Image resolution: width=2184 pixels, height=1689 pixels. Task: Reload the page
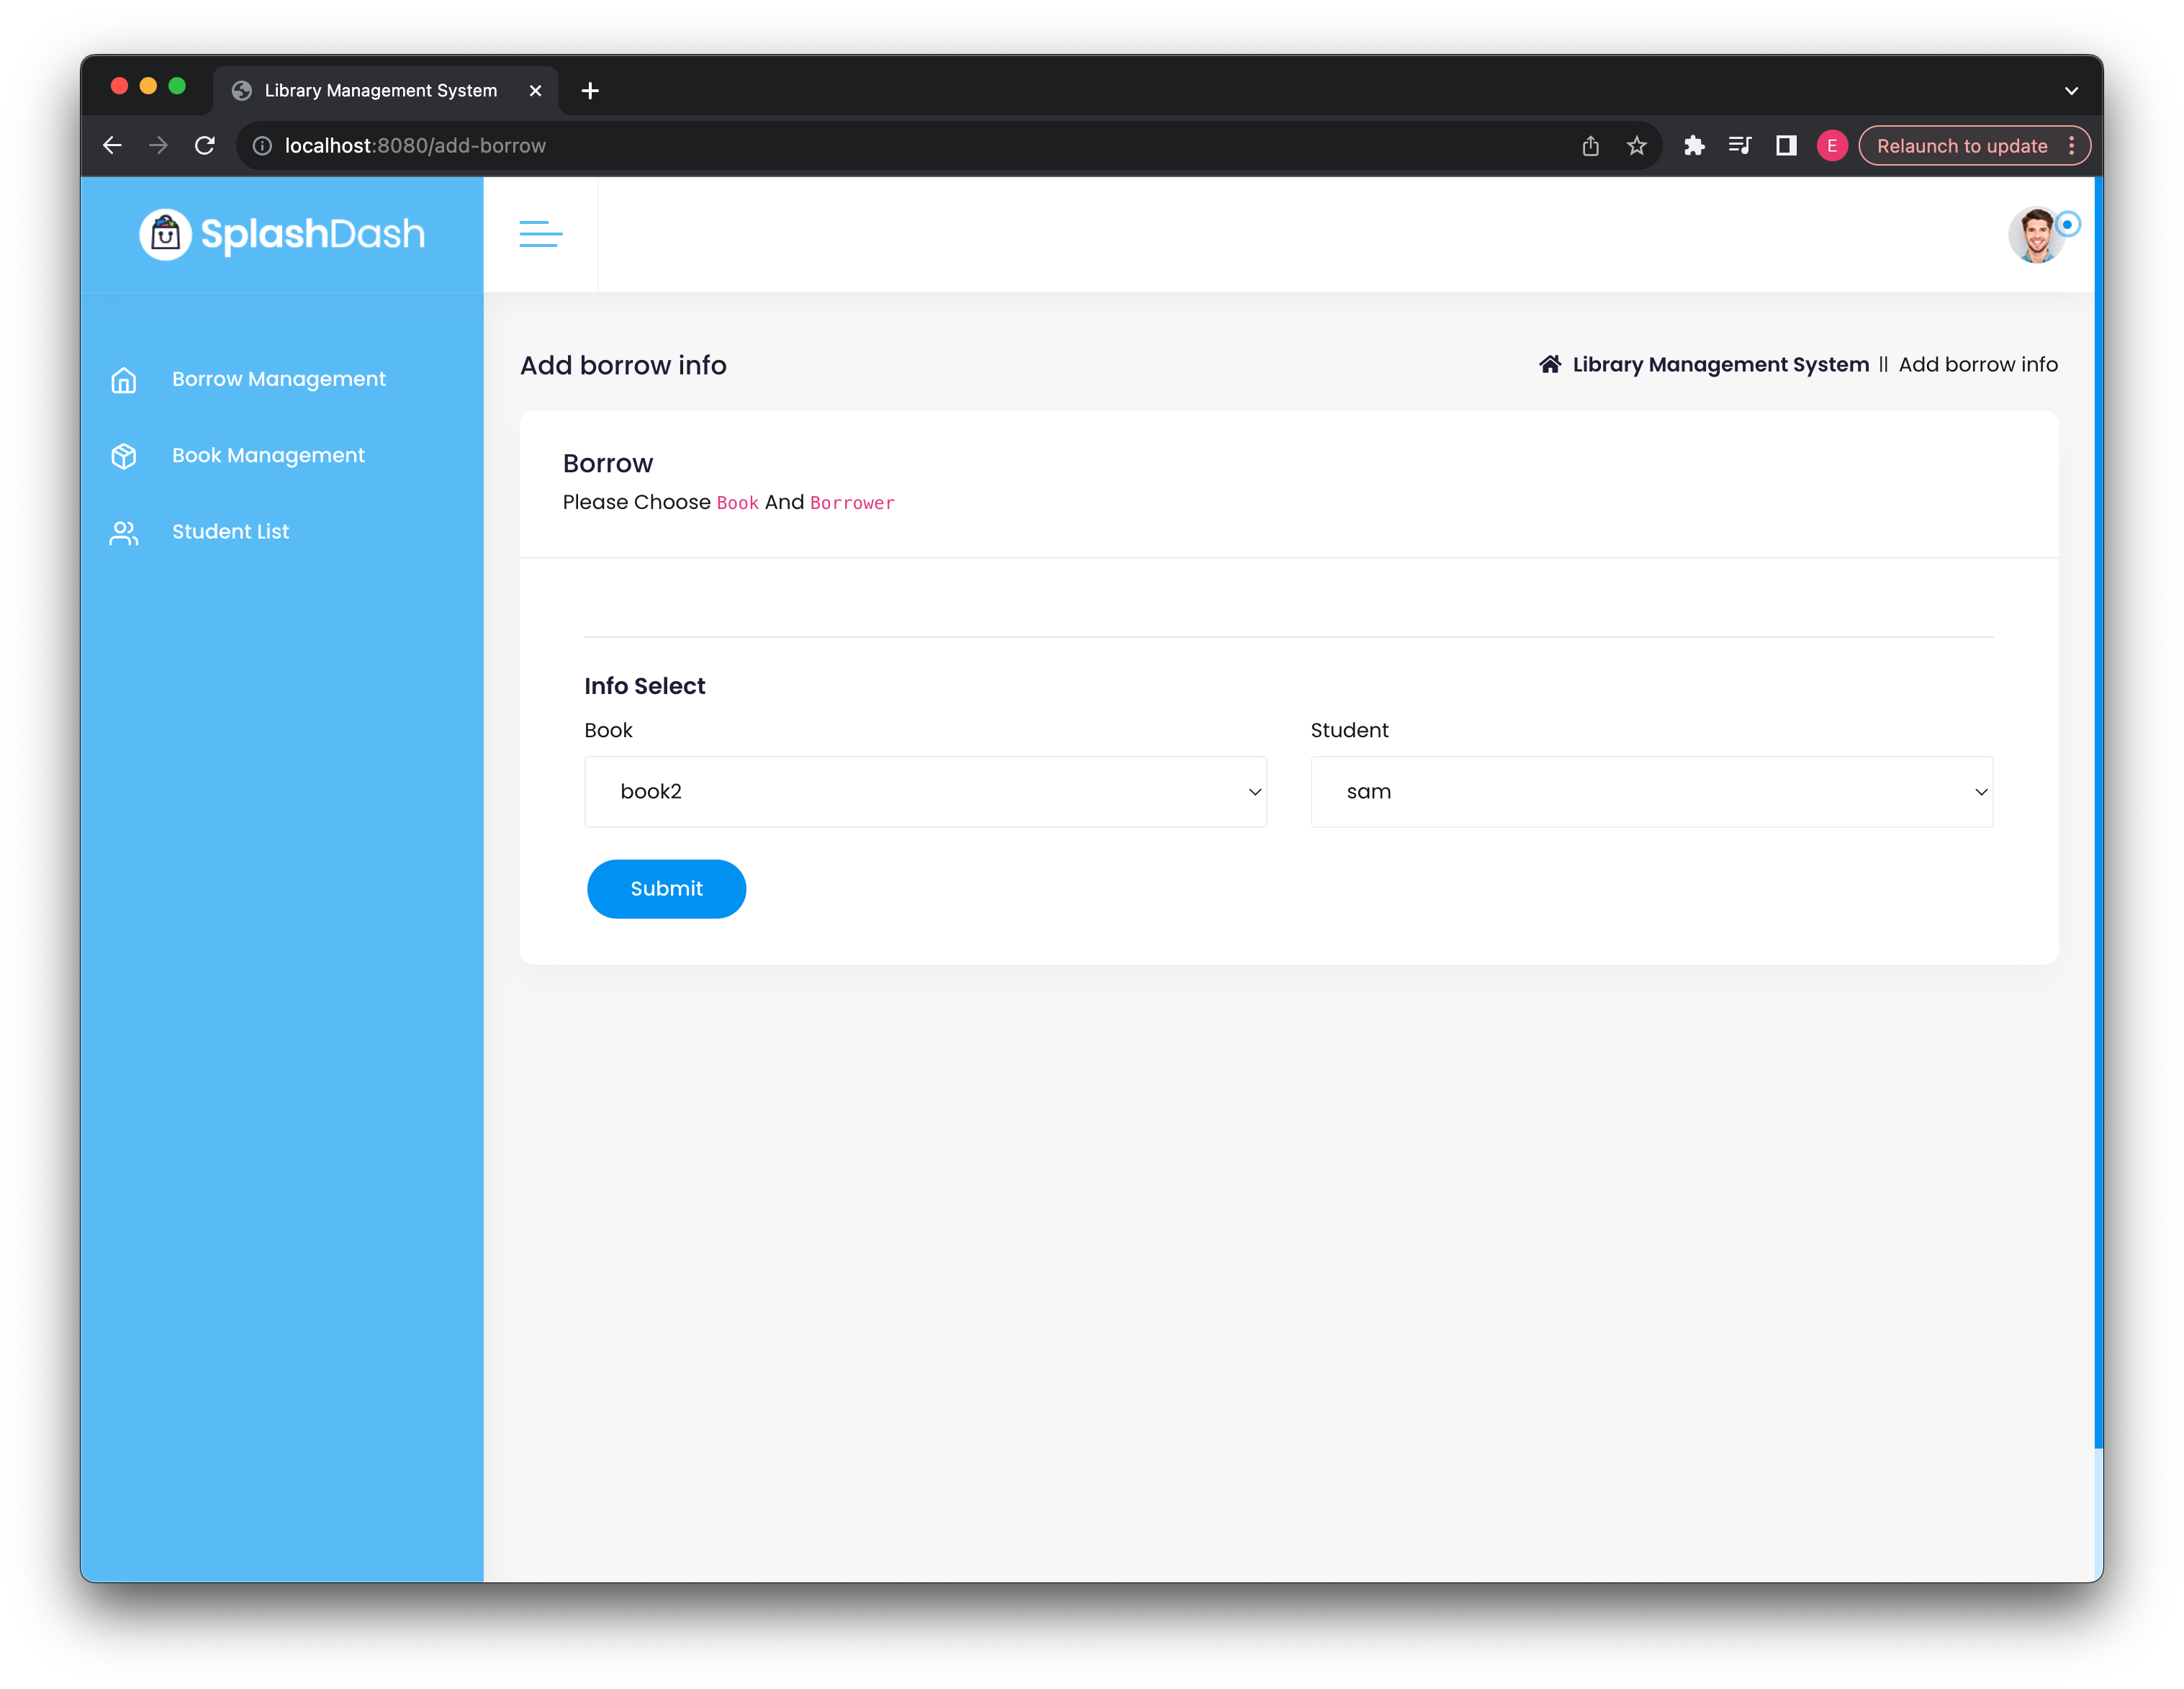[x=205, y=146]
